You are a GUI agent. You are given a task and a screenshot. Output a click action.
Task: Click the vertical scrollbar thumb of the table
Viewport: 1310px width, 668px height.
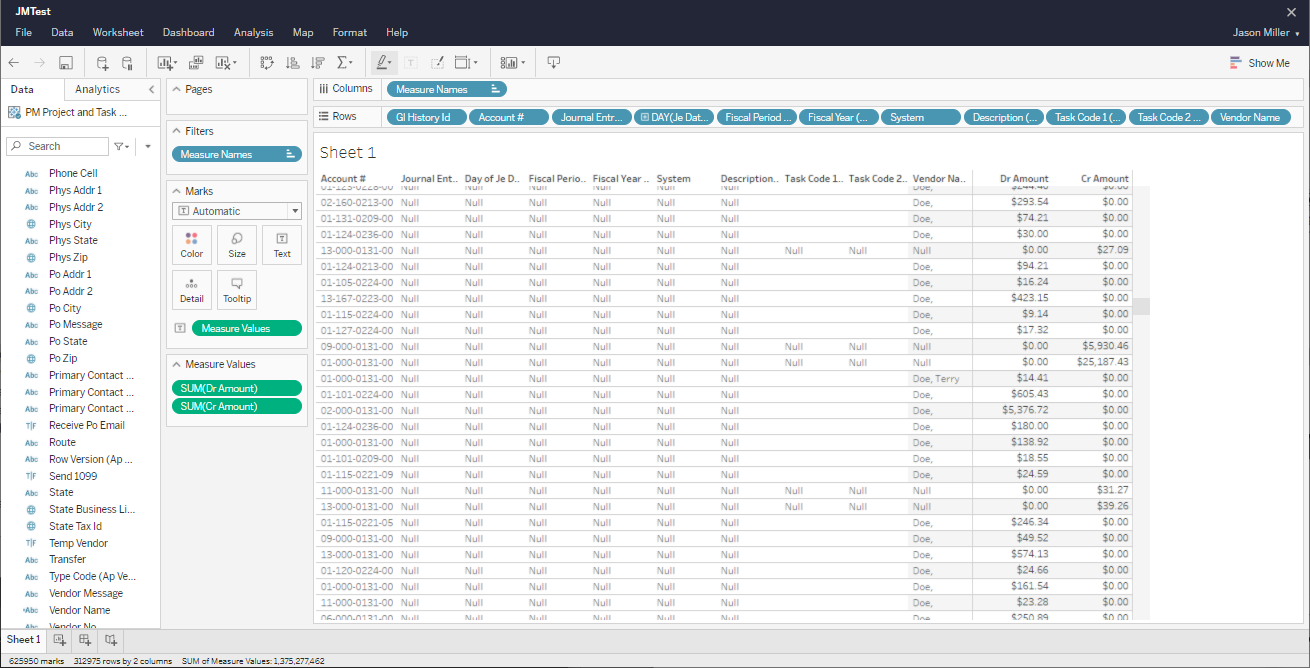coord(1141,306)
